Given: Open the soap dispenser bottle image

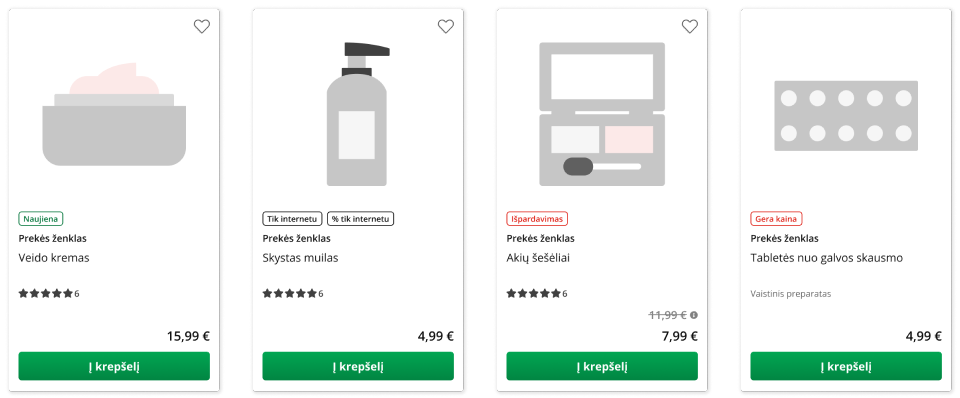Looking at the screenshot, I should click(358, 114).
